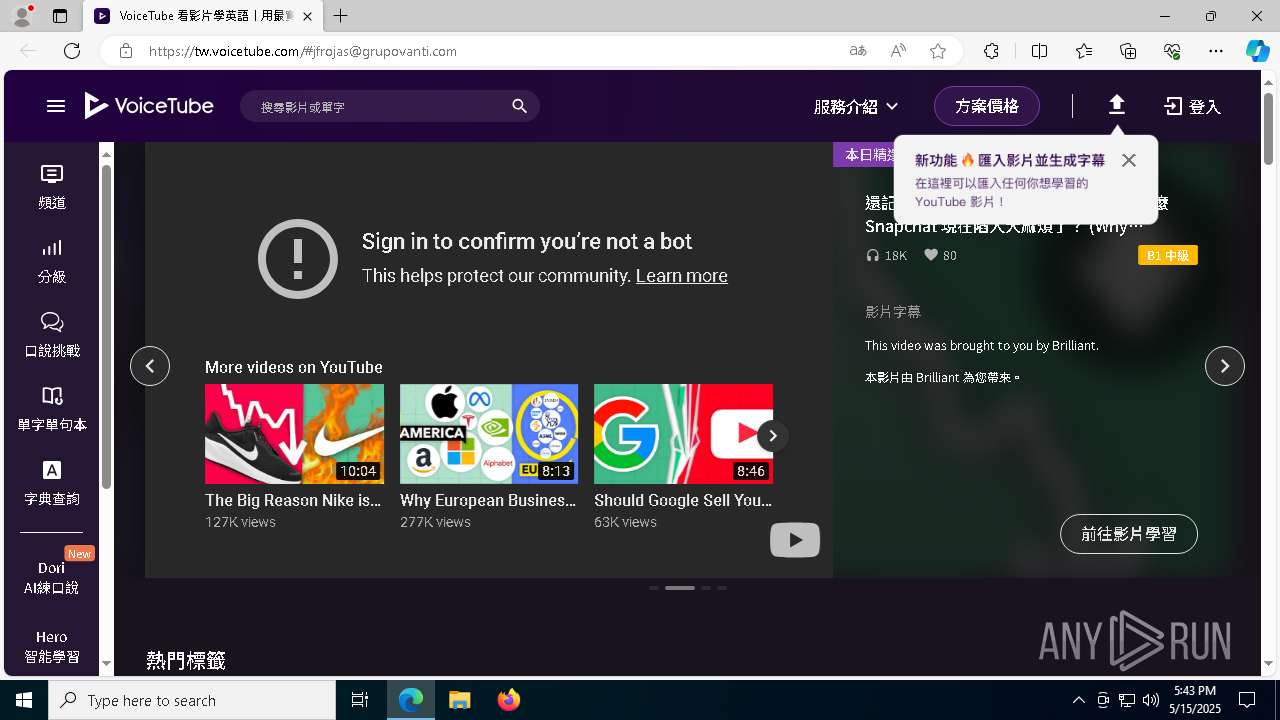The width and height of the screenshot is (1280, 720).
Task: Click the read aloud icon
Action: coord(898,51)
